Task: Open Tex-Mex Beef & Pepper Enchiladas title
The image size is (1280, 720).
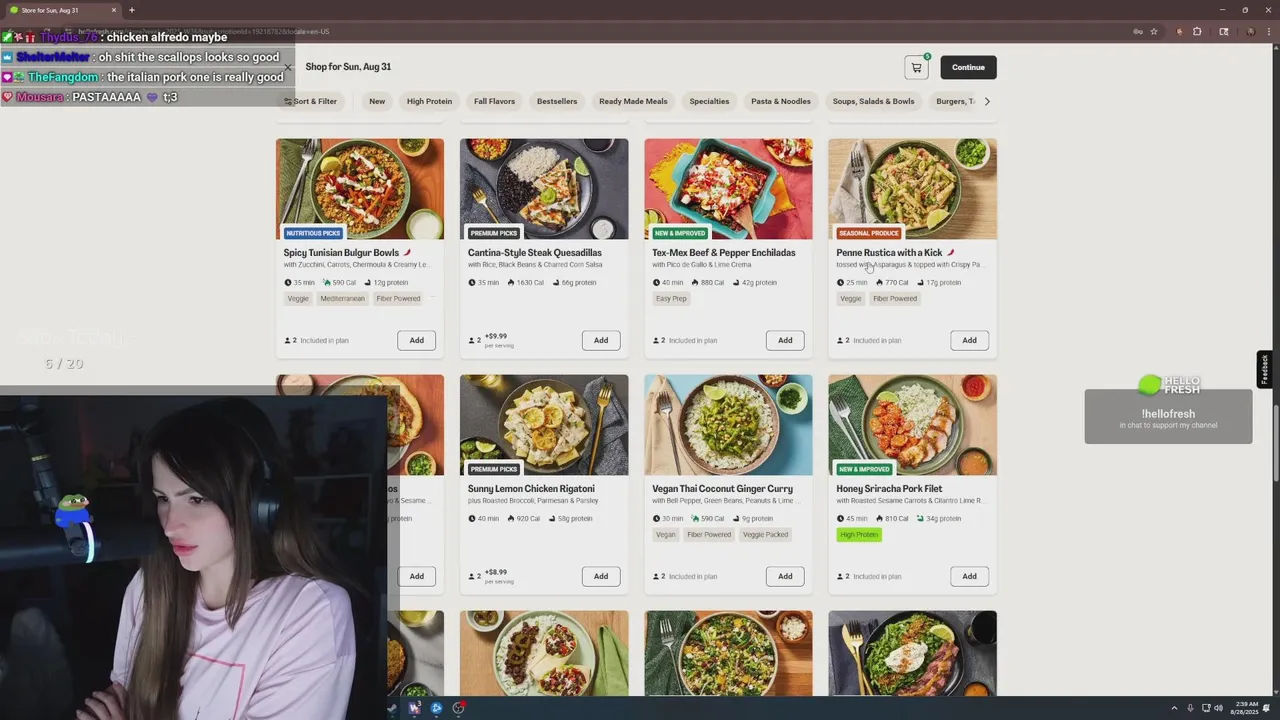Action: (x=724, y=253)
